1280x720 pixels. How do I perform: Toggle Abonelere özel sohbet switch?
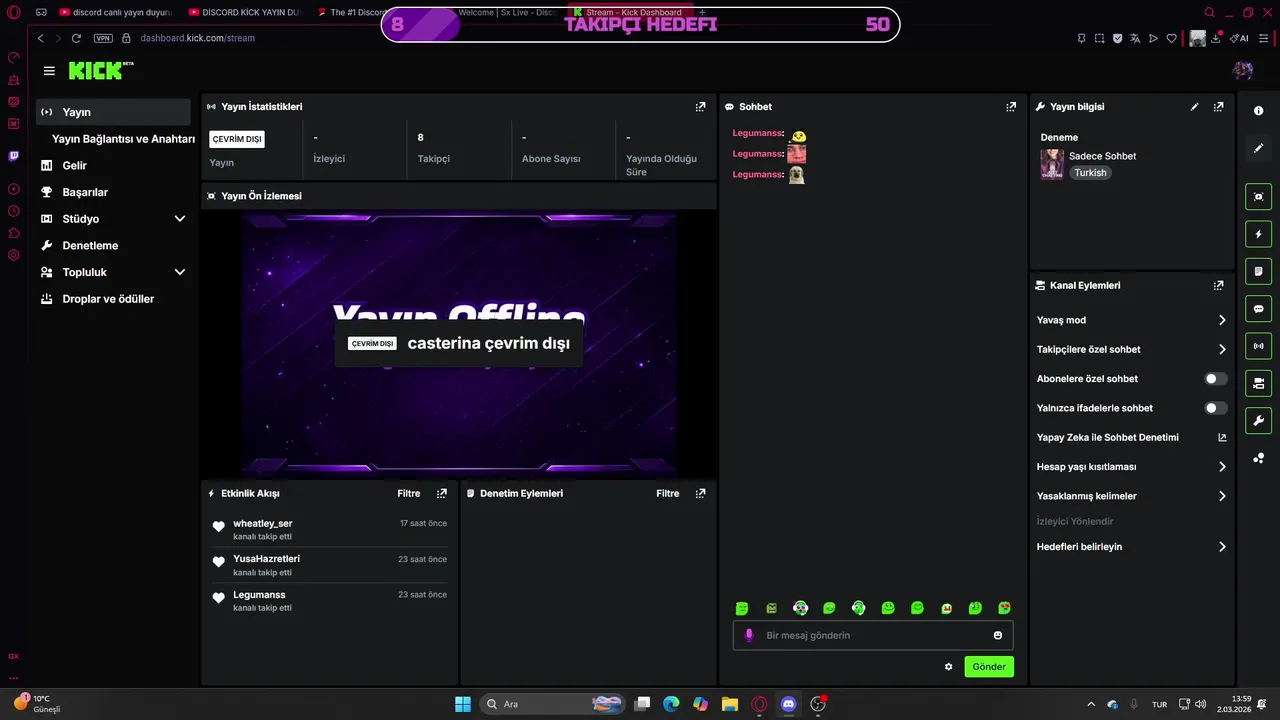pyautogui.click(x=1216, y=379)
